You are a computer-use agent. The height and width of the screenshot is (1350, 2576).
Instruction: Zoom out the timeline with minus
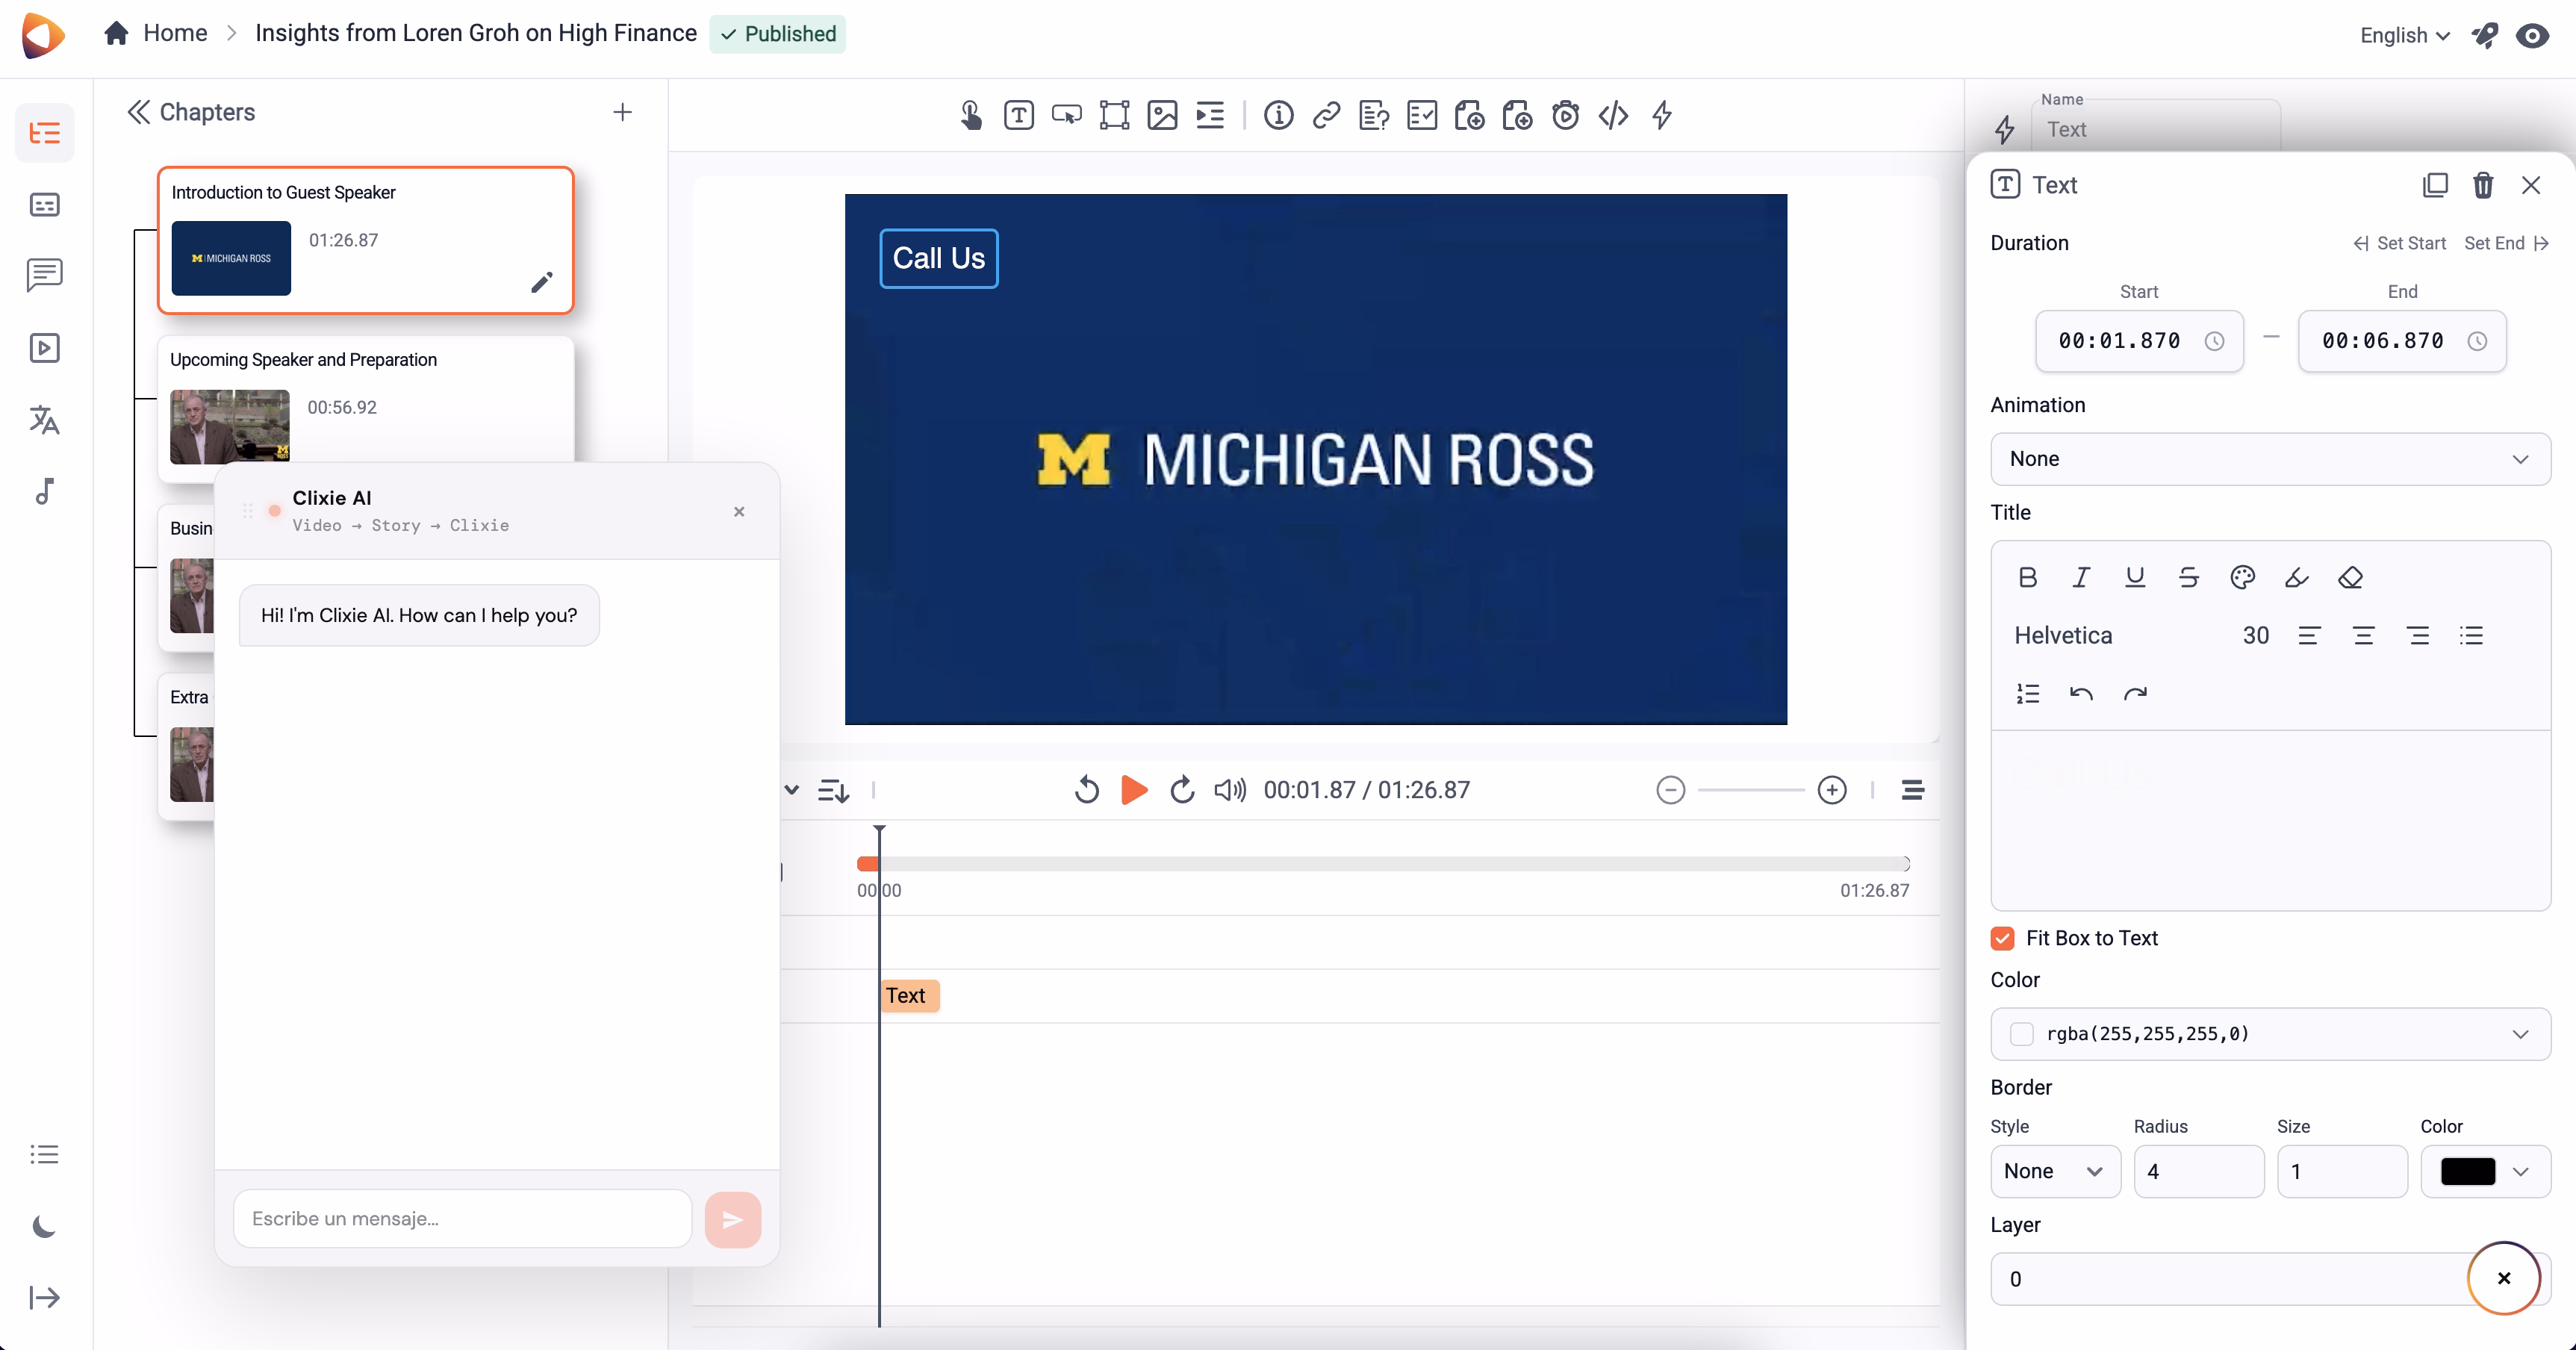1670,790
